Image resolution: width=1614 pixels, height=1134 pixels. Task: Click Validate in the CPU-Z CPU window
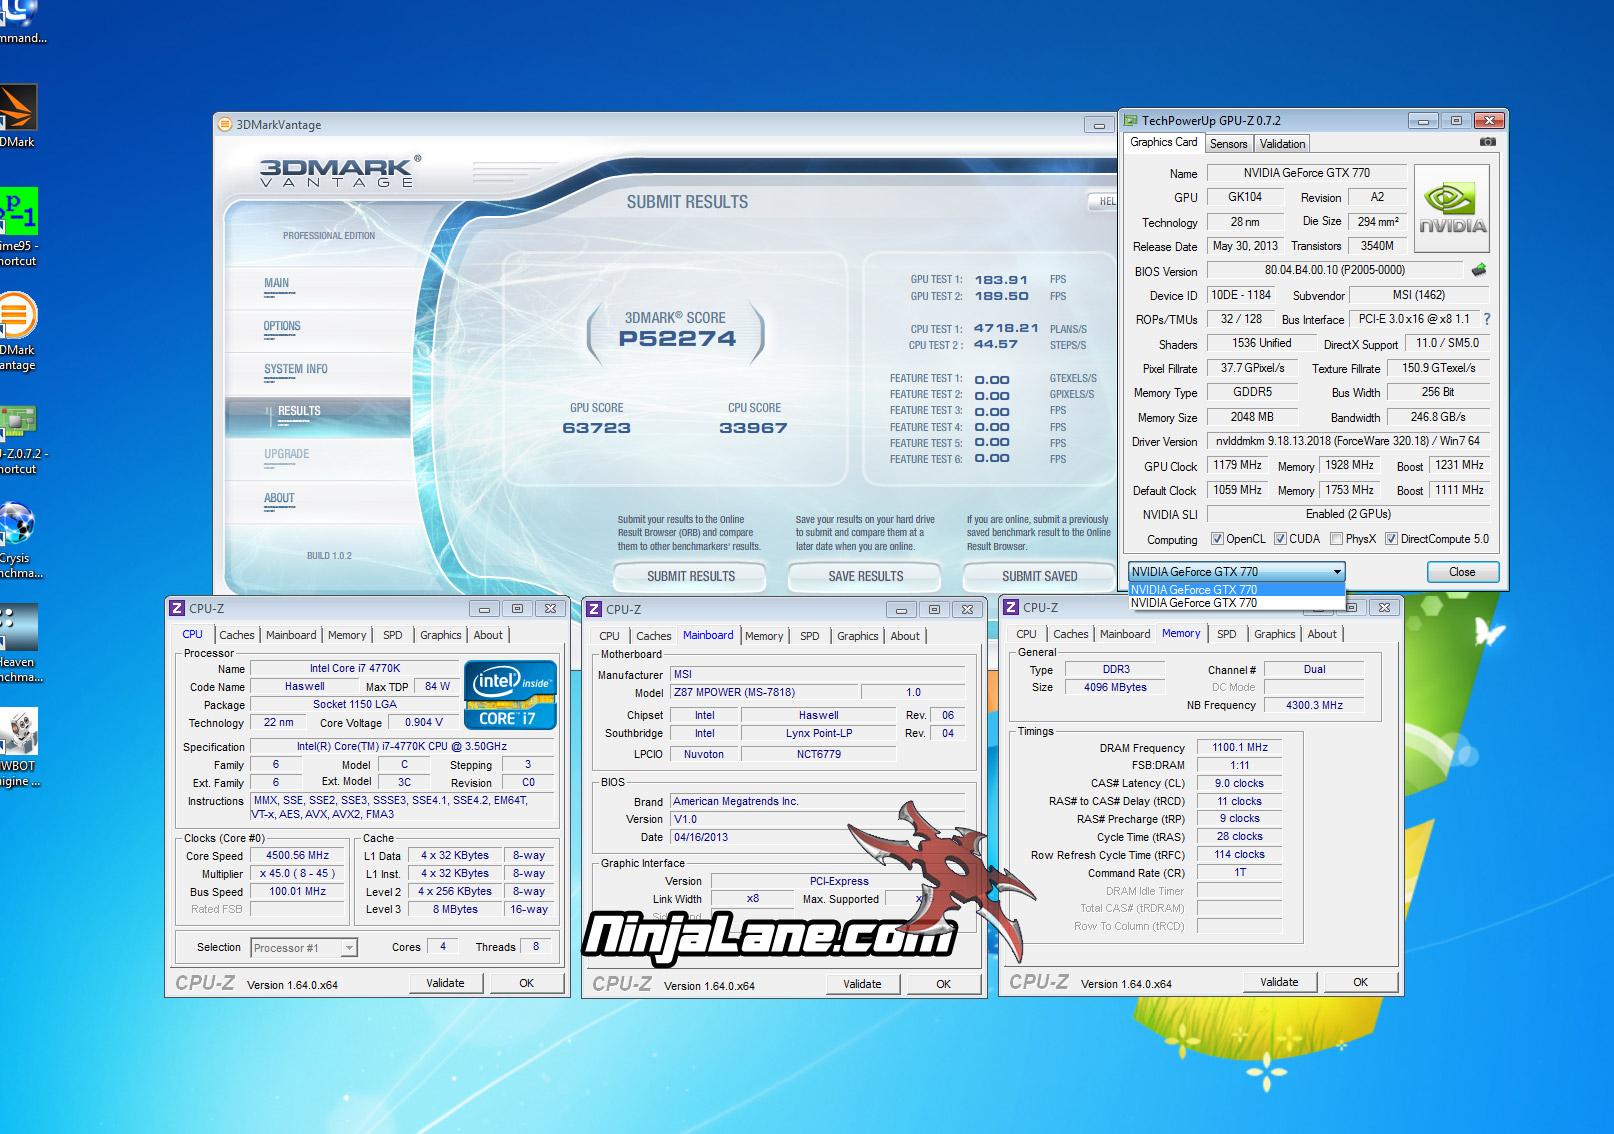(445, 983)
